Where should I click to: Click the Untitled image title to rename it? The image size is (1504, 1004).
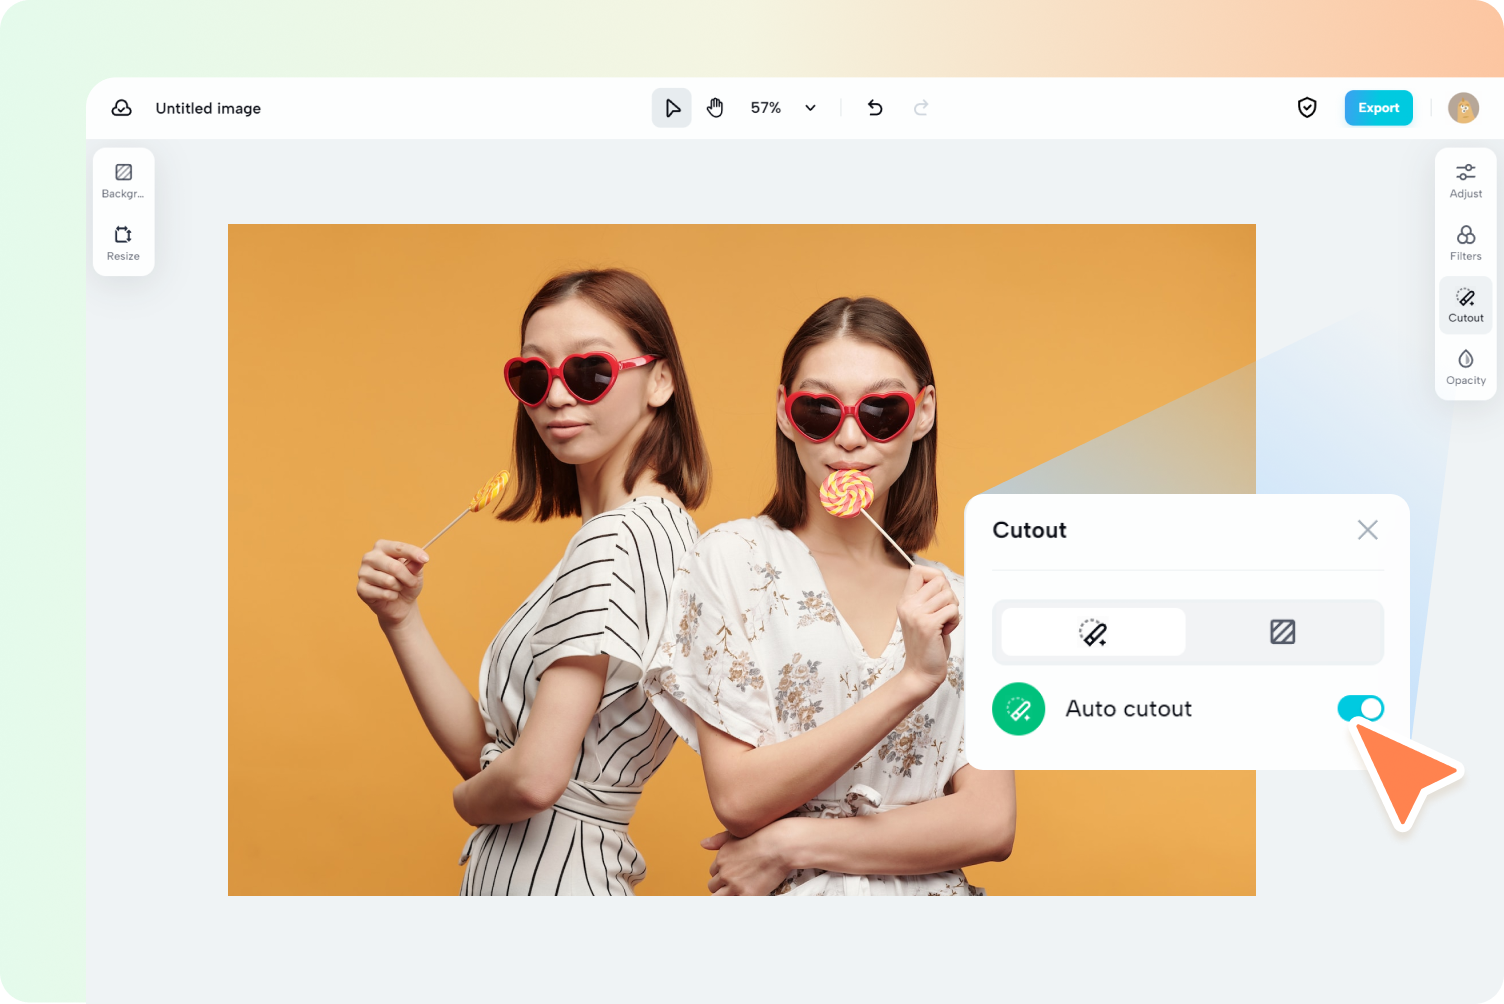208,107
